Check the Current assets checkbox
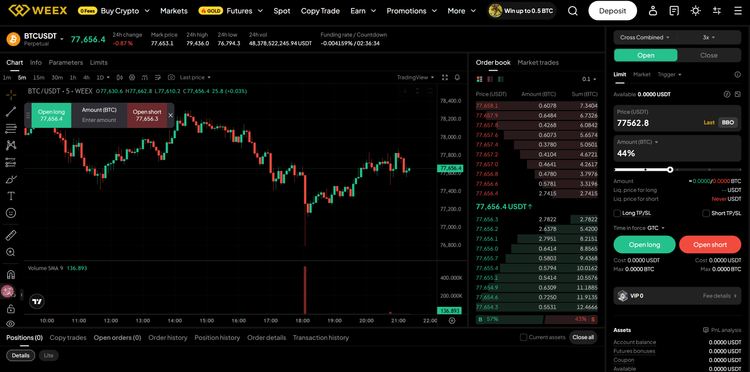This screenshot has height=372, width=750. pyautogui.click(x=523, y=338)
